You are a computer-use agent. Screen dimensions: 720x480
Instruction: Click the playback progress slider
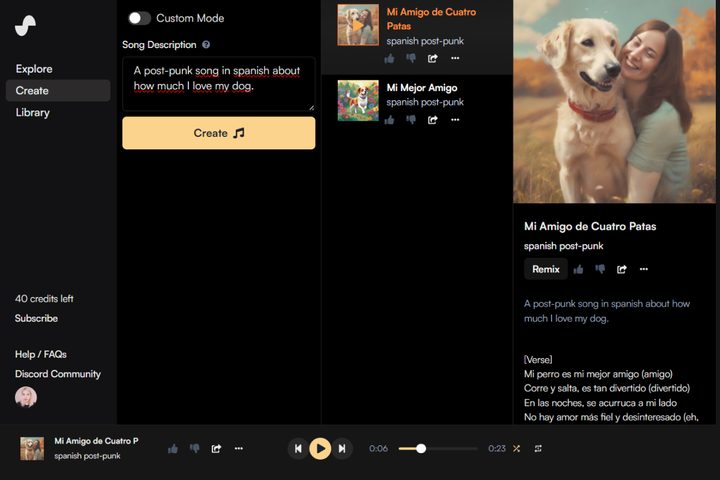[438, 449]
